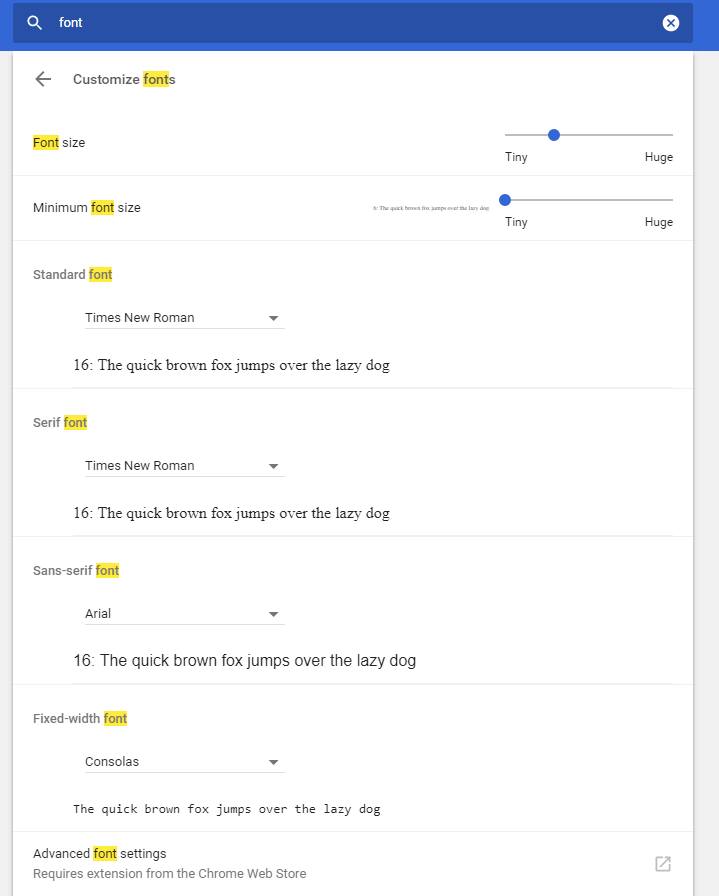Click the Minimum font size track near Huge
The image size is (719, 896).
pyautogui.click(x=657, y=200)
